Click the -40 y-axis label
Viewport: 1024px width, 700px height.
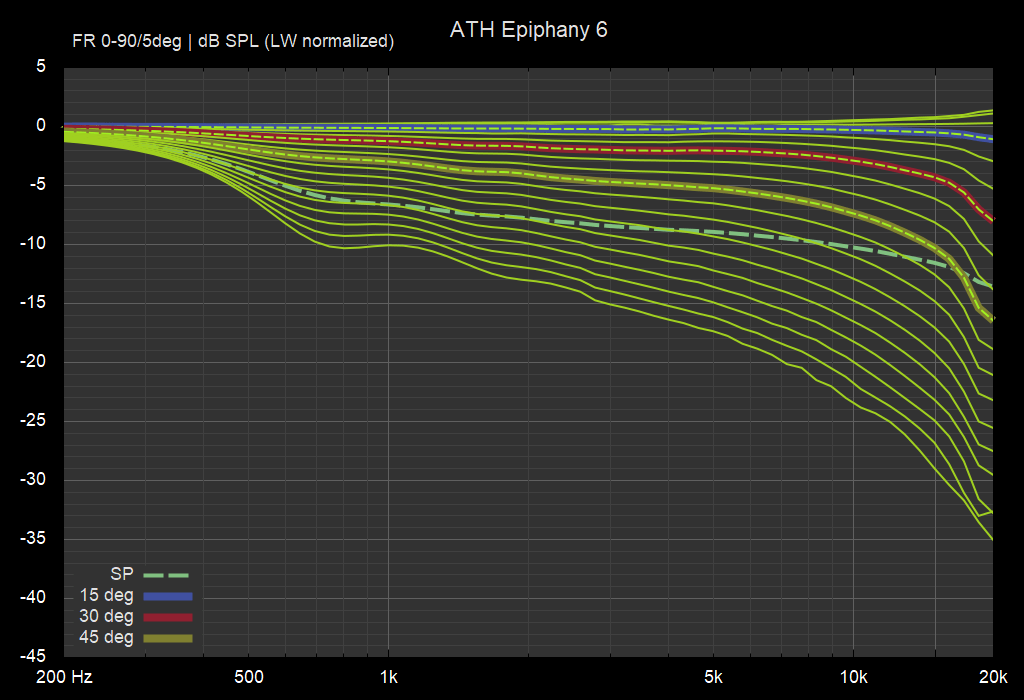[x=33, y=597]
